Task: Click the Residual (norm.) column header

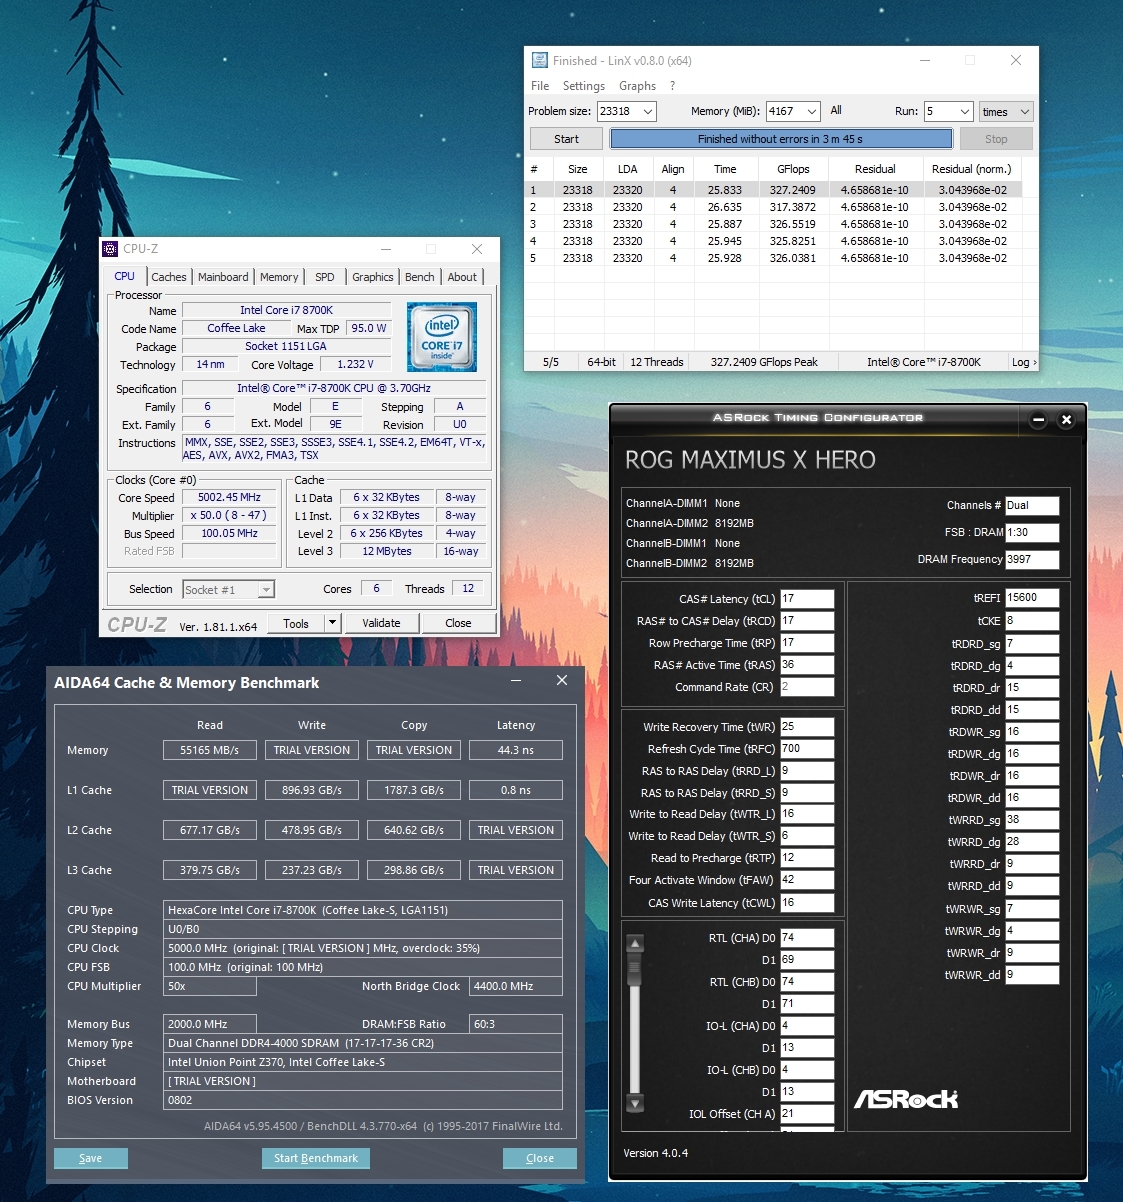Action: coord(971,169)
